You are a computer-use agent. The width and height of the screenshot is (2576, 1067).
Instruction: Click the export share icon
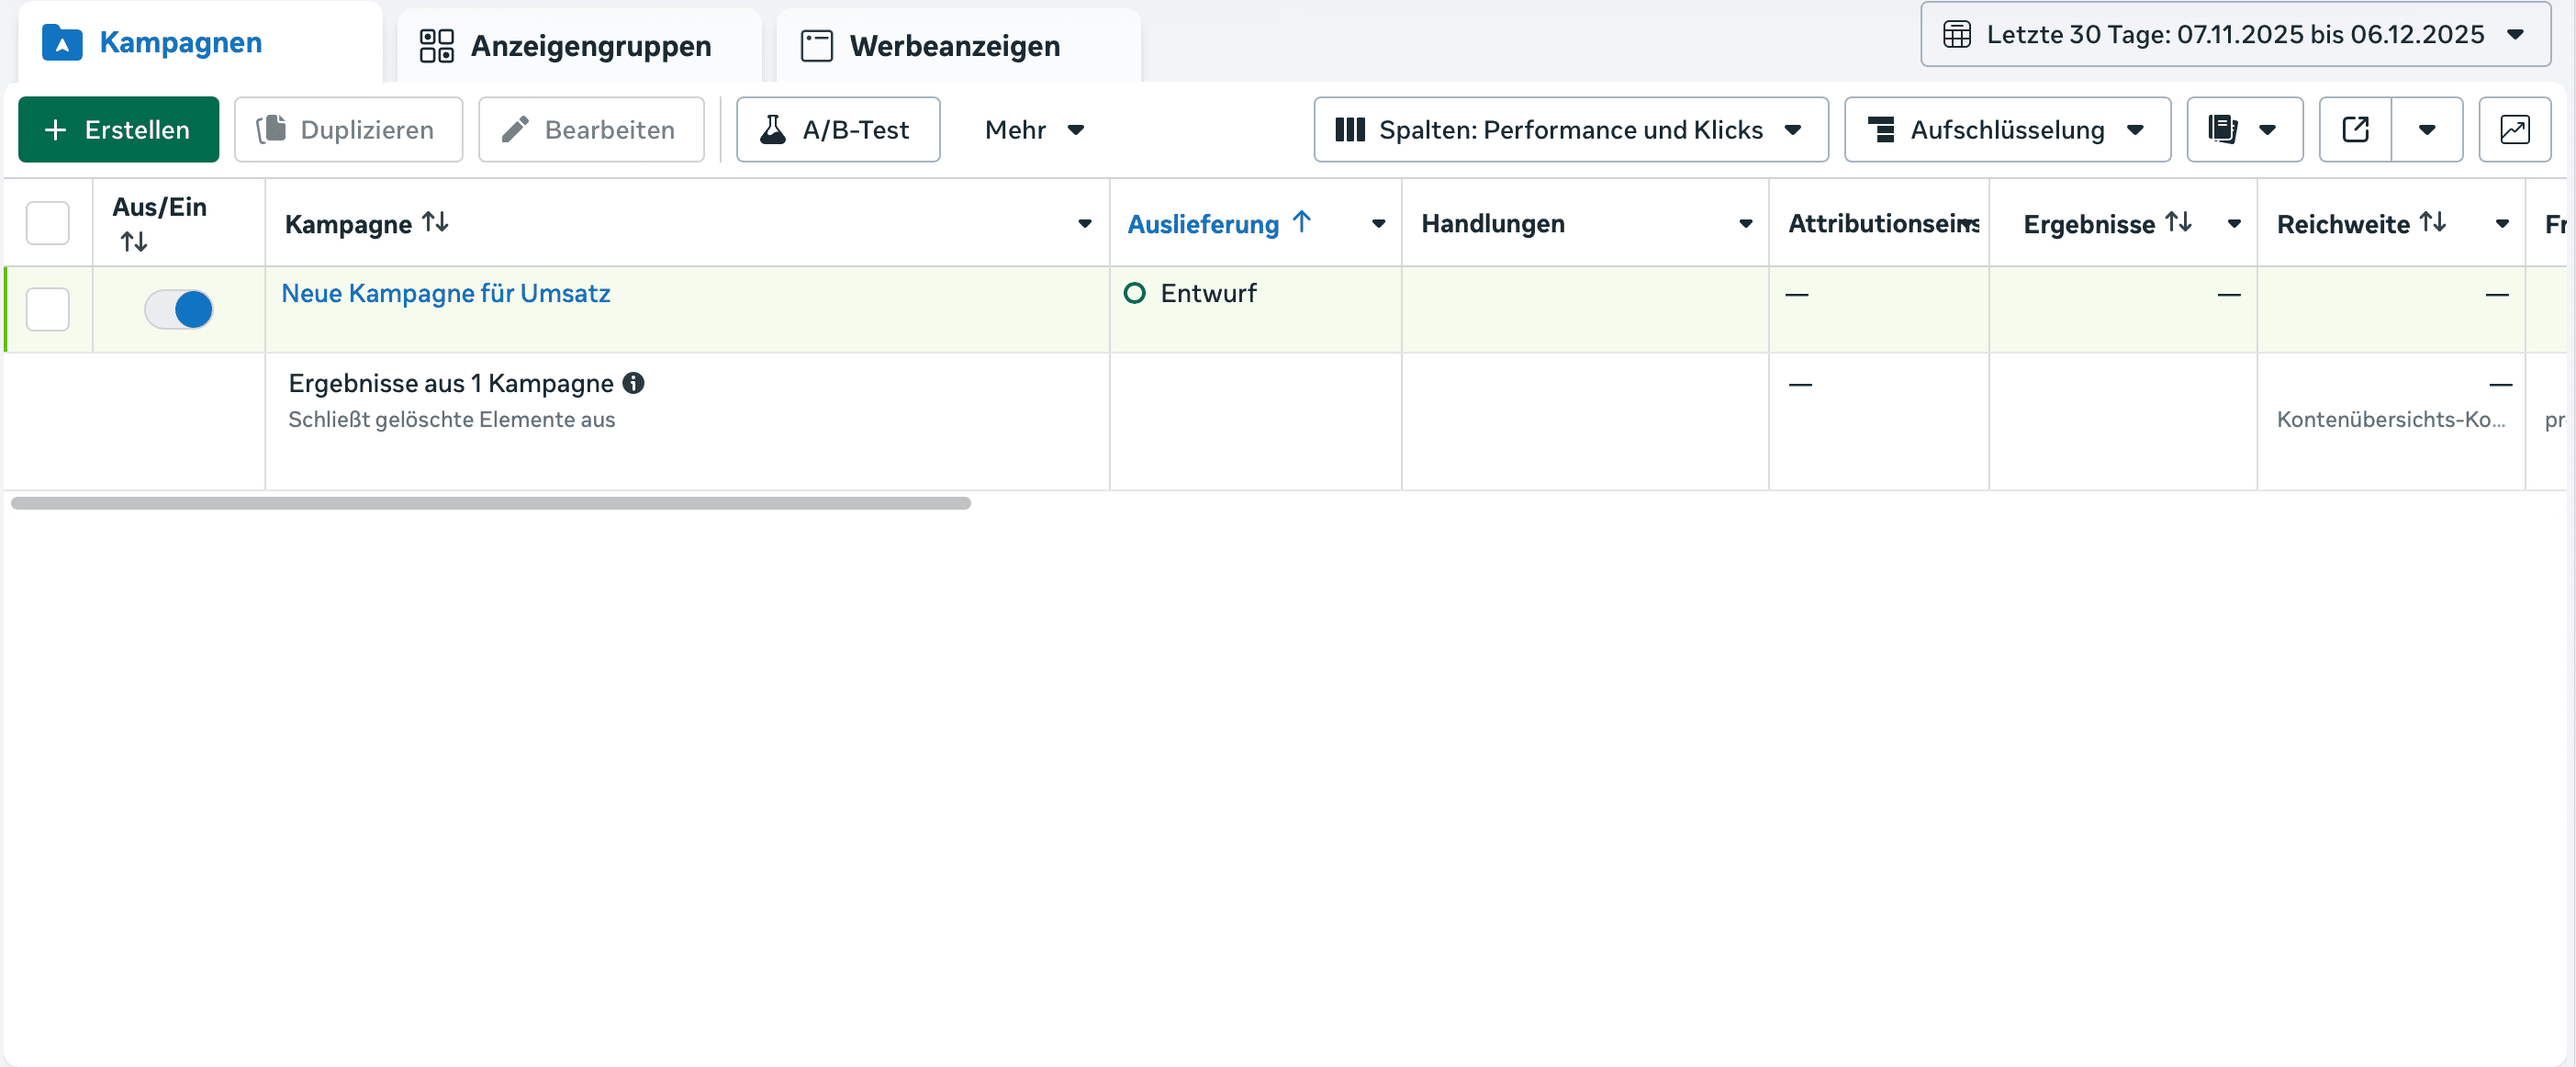coord(2356,129)
